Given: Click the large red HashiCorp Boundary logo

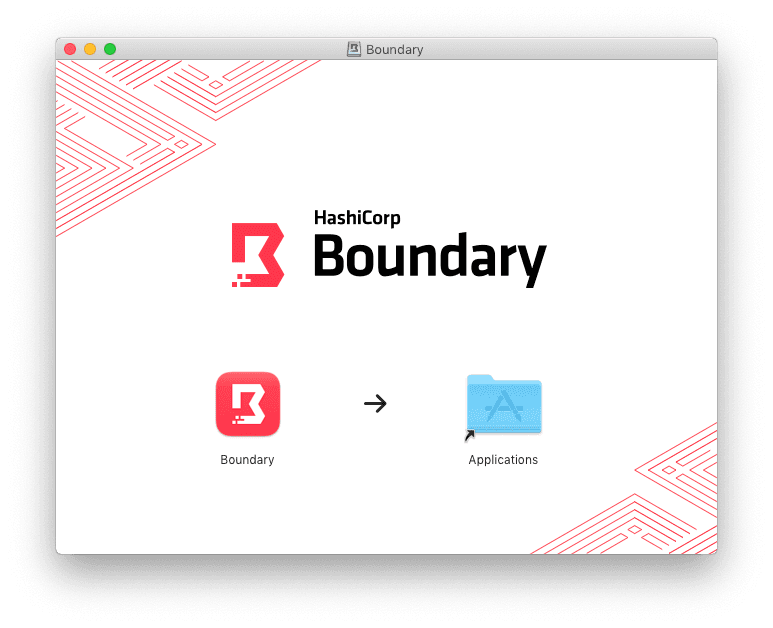Looking at the screenshot, I should coord(258,255).
